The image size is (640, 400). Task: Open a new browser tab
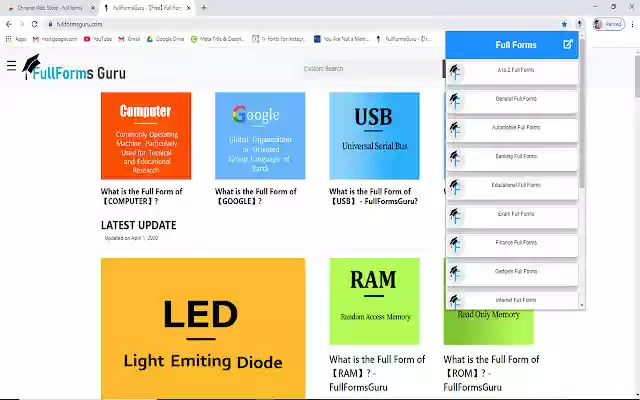(x=204, y=8)
